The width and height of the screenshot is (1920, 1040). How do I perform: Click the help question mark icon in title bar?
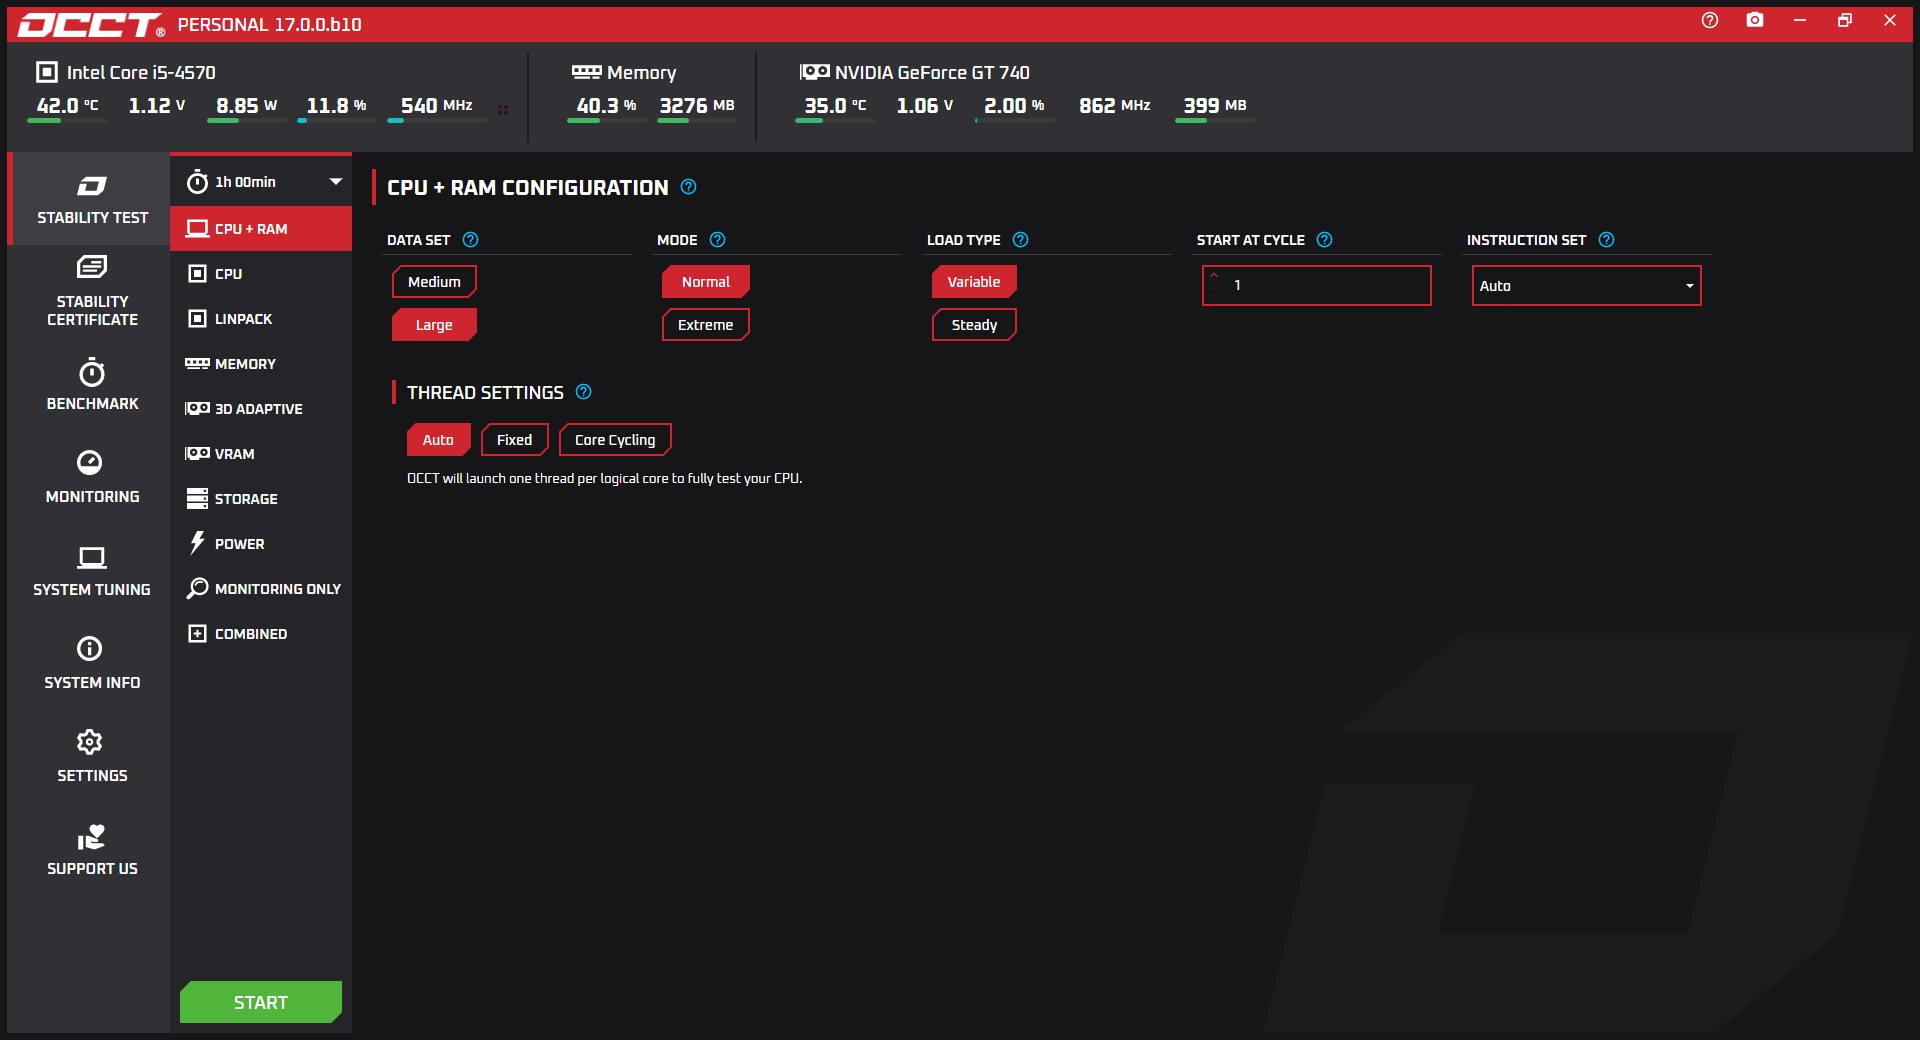[1710, 20]
